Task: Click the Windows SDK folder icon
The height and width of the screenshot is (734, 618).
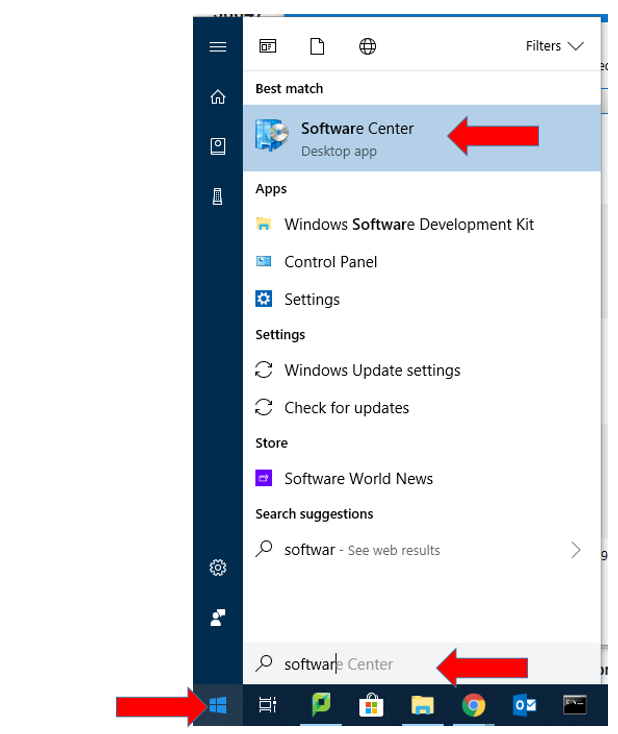Action: click(x=264, y=224)
